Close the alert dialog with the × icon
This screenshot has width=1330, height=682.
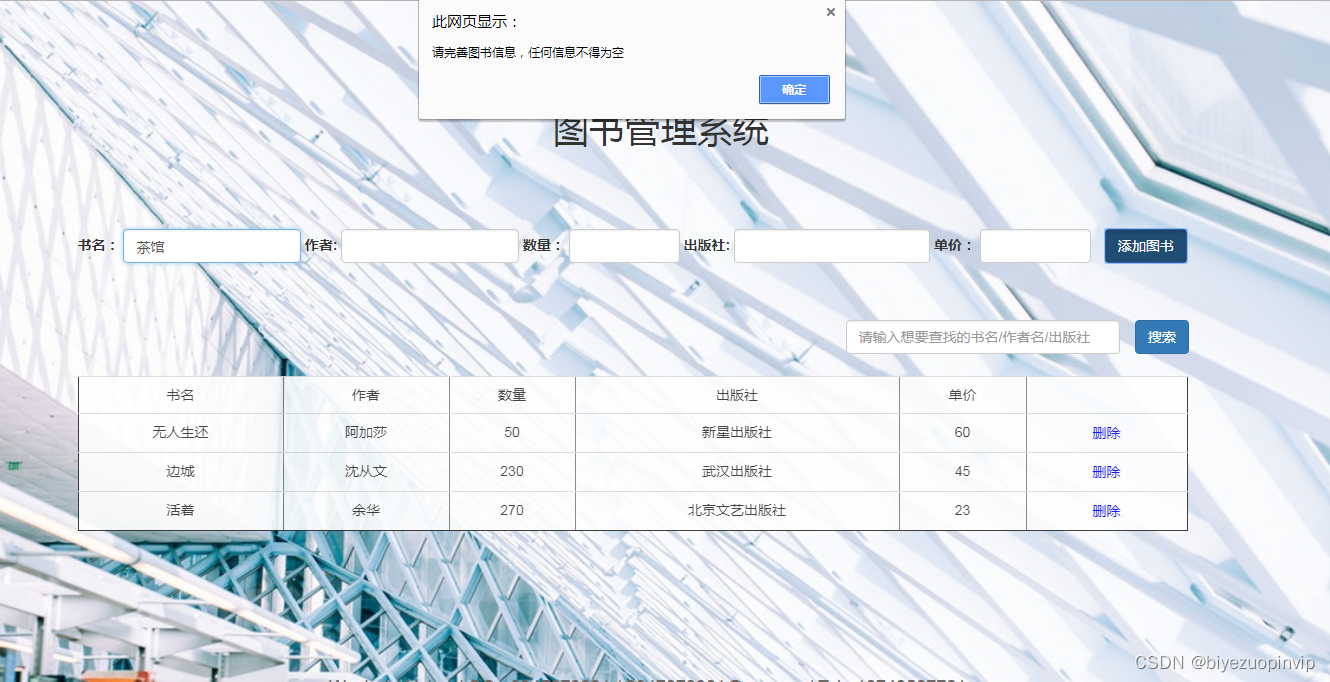(x=830, y=12)
